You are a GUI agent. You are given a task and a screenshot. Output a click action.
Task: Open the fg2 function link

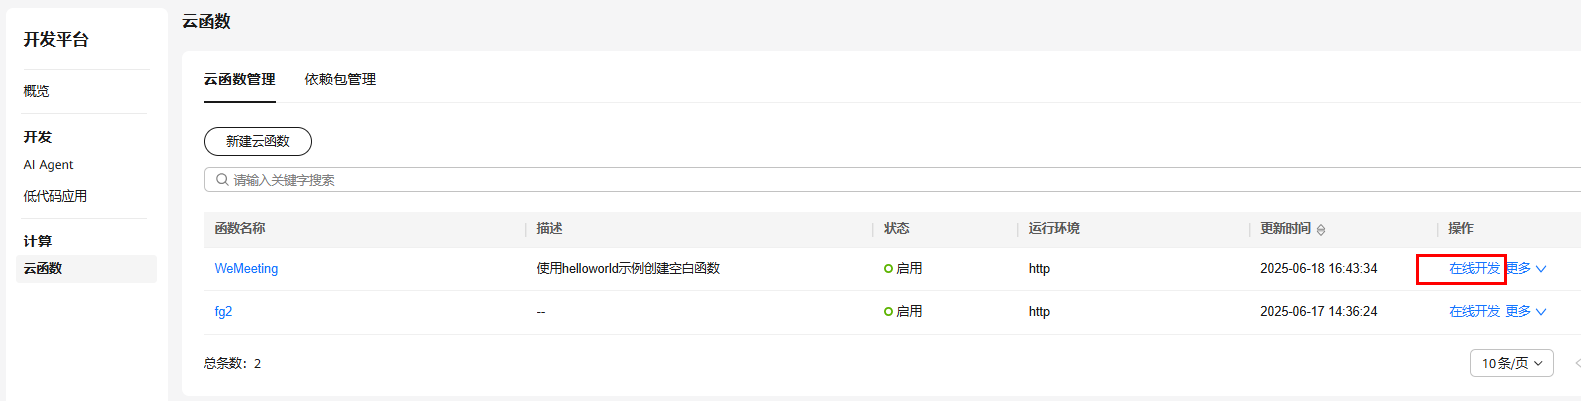coord(223,312)
